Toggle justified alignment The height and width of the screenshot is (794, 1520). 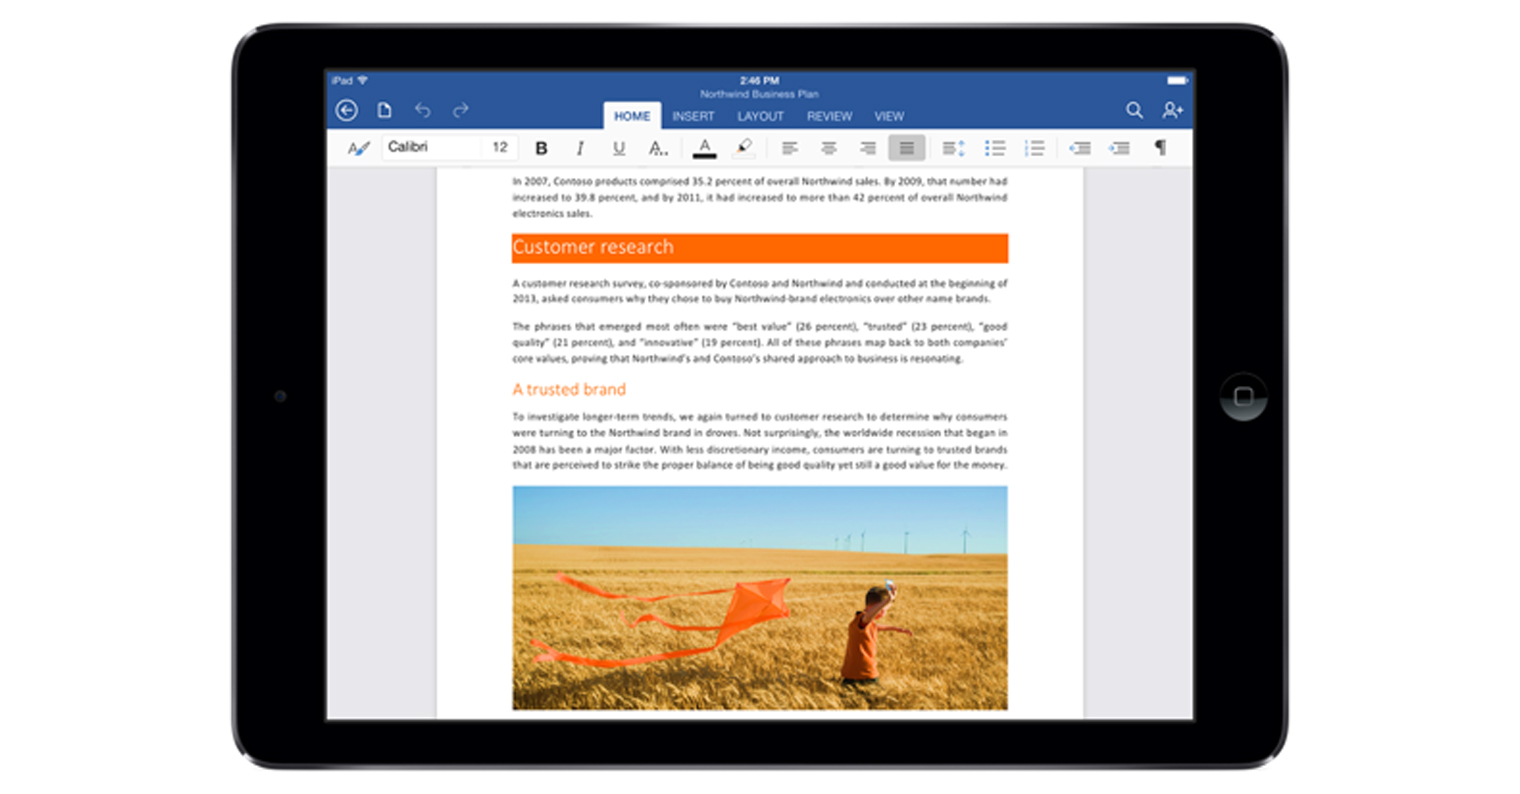pyautogui.click(x=907, y=148)
